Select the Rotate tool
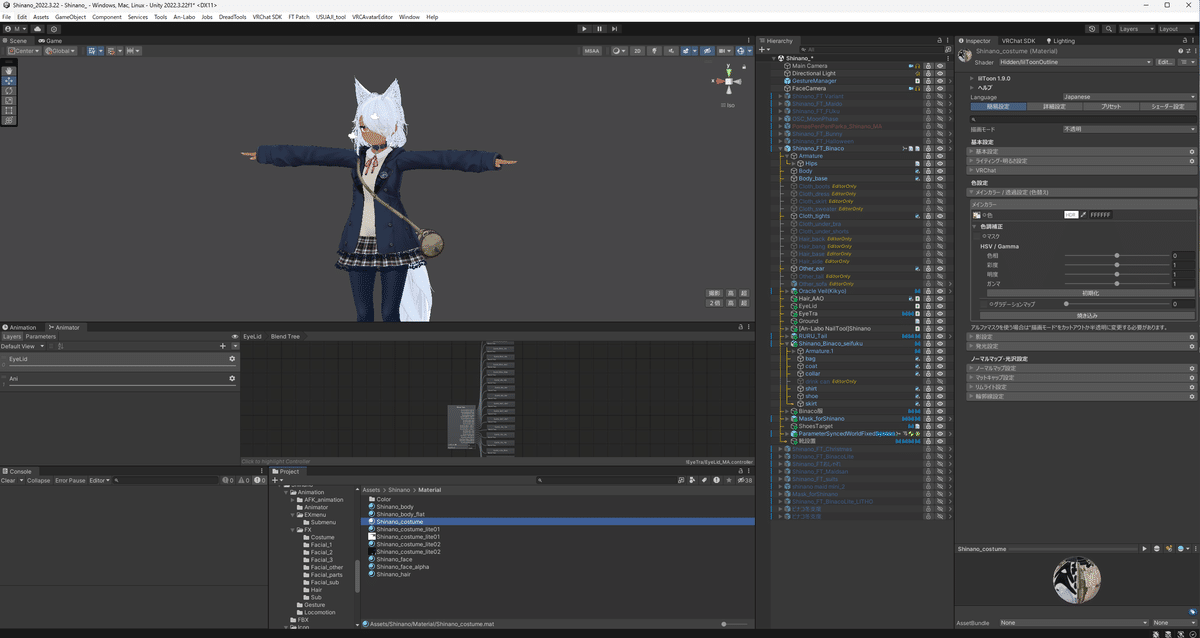 click(9, 91)
